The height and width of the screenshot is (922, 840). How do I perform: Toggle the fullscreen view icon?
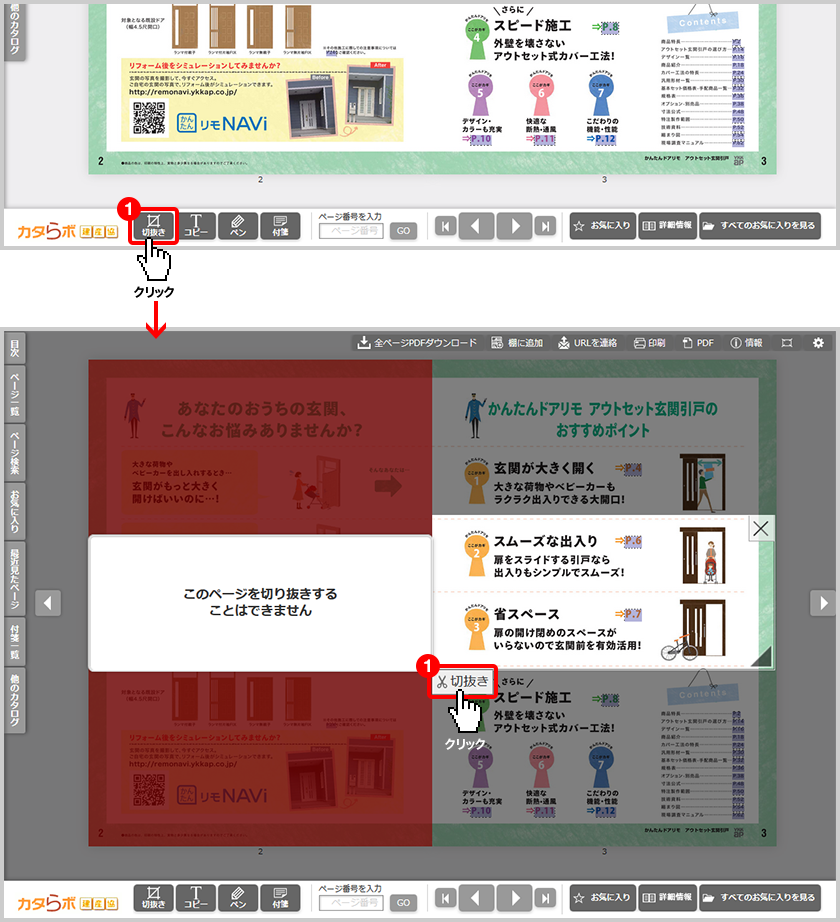click(x=788, y=343)
